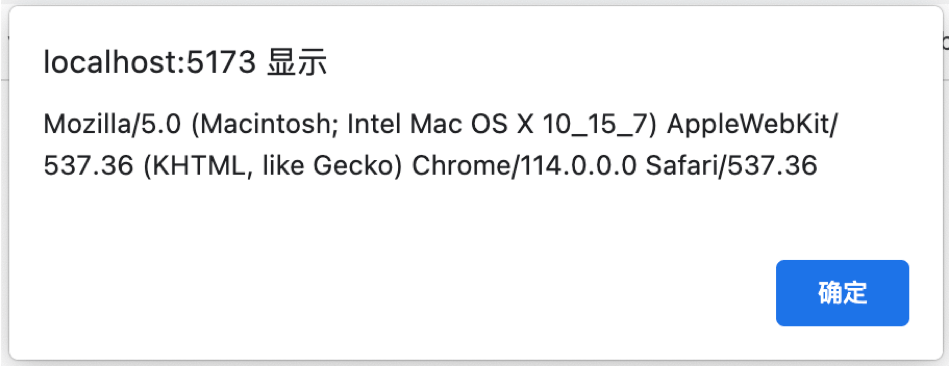The width and height of the screenshot is (949, 366).
Task: Click the 'AppleWebKit/' text
Action: [750, 125]
